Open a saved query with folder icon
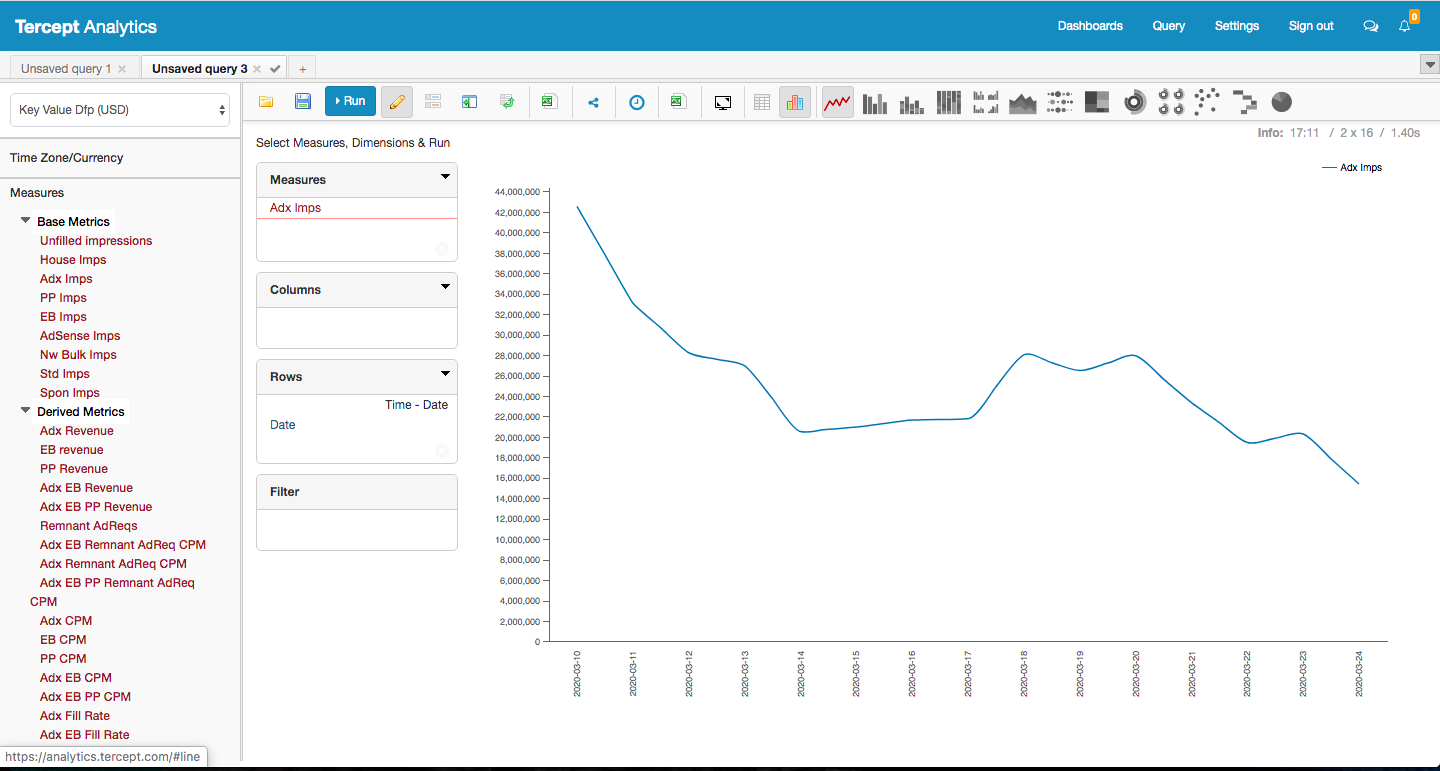The image size is (1440, 771). (266, 101)
